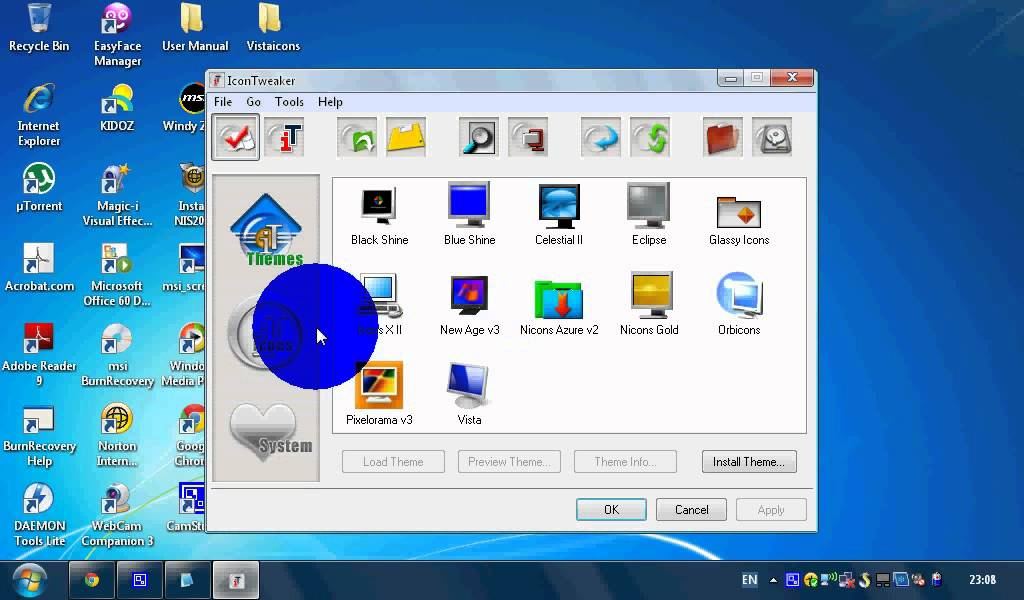Select the Black Shine theme

[379, 215]
